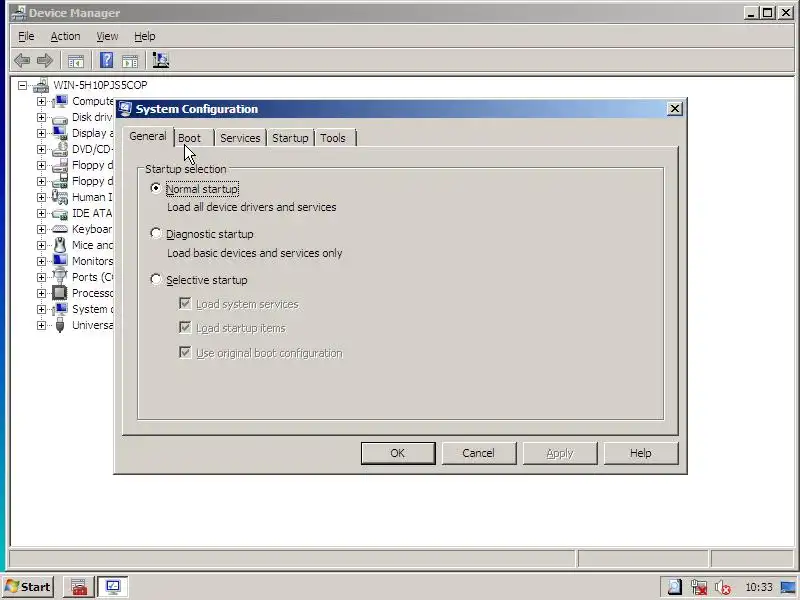The height and width of the screenshot is (600, 800).
Task: Click the Scan for hardware changes icon
Action: click(161, 60)
